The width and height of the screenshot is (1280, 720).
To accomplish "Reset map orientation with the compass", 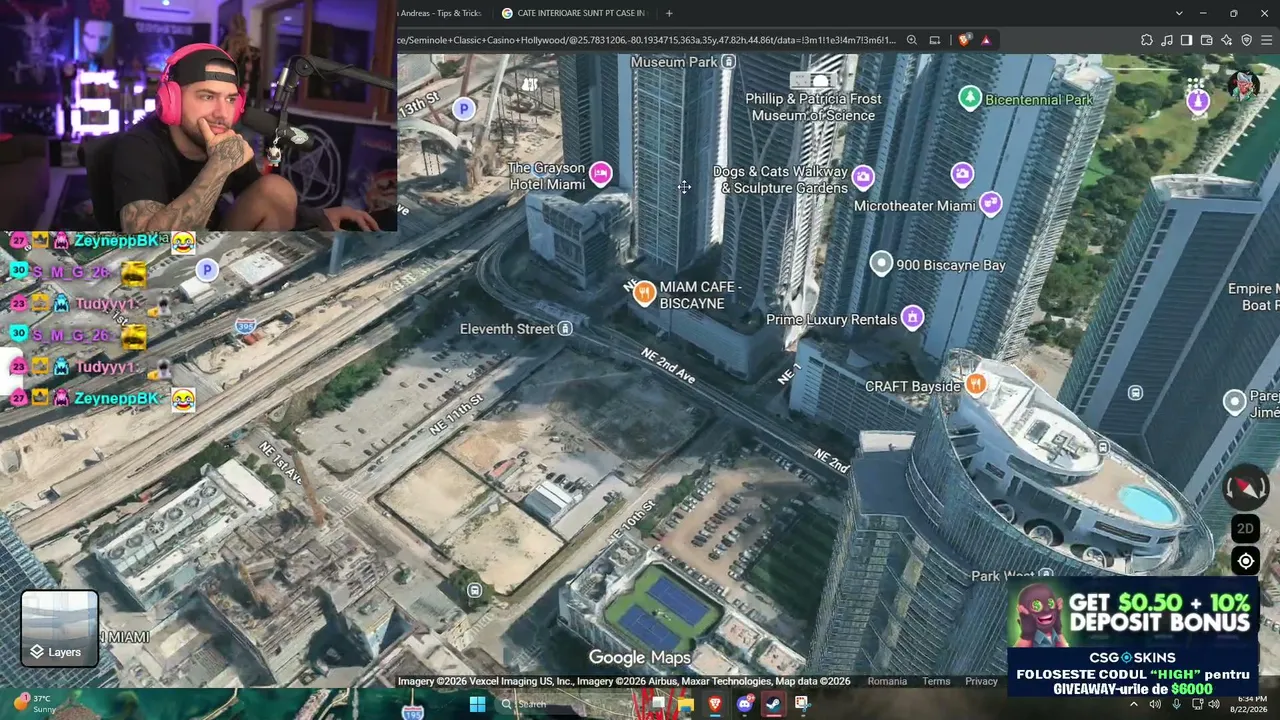I will pyautogui.click(x=1246, y=487).
